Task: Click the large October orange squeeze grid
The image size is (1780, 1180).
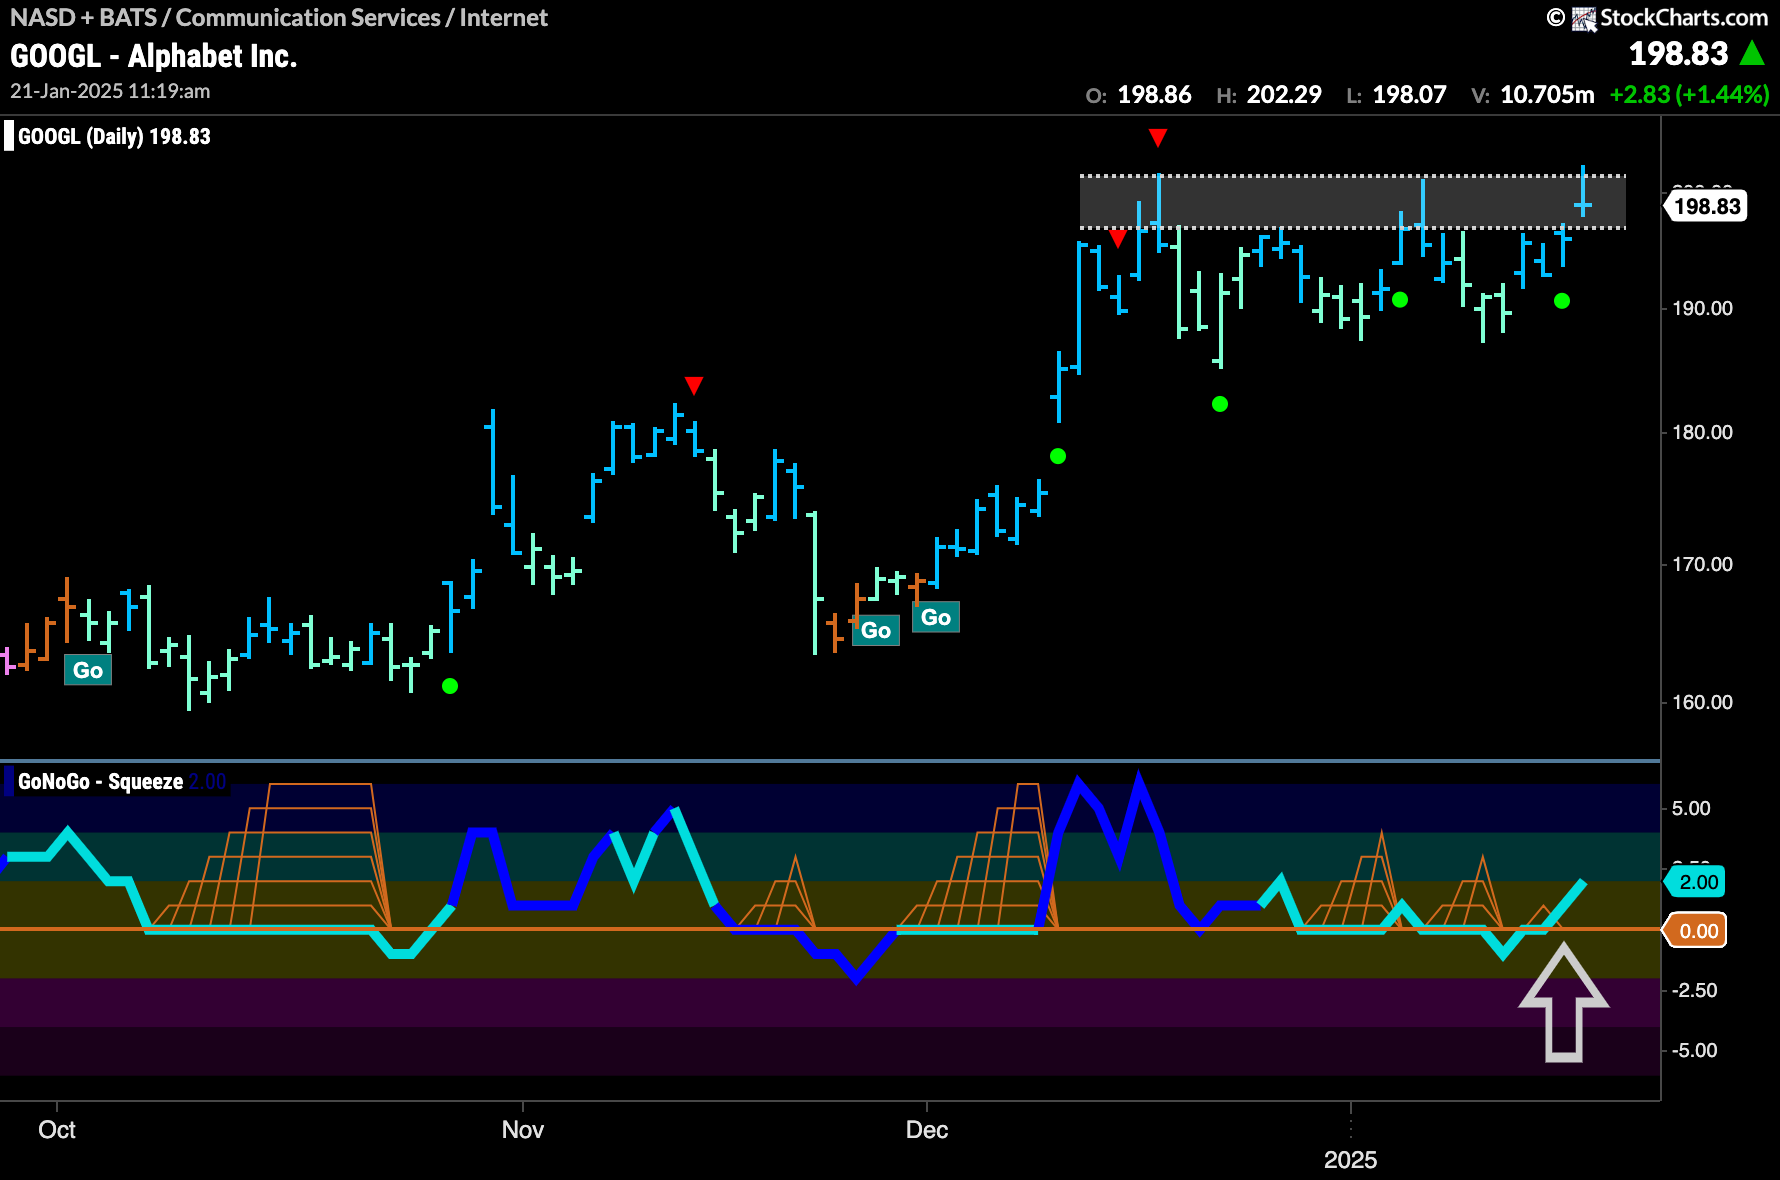Action: pos(269,855)
